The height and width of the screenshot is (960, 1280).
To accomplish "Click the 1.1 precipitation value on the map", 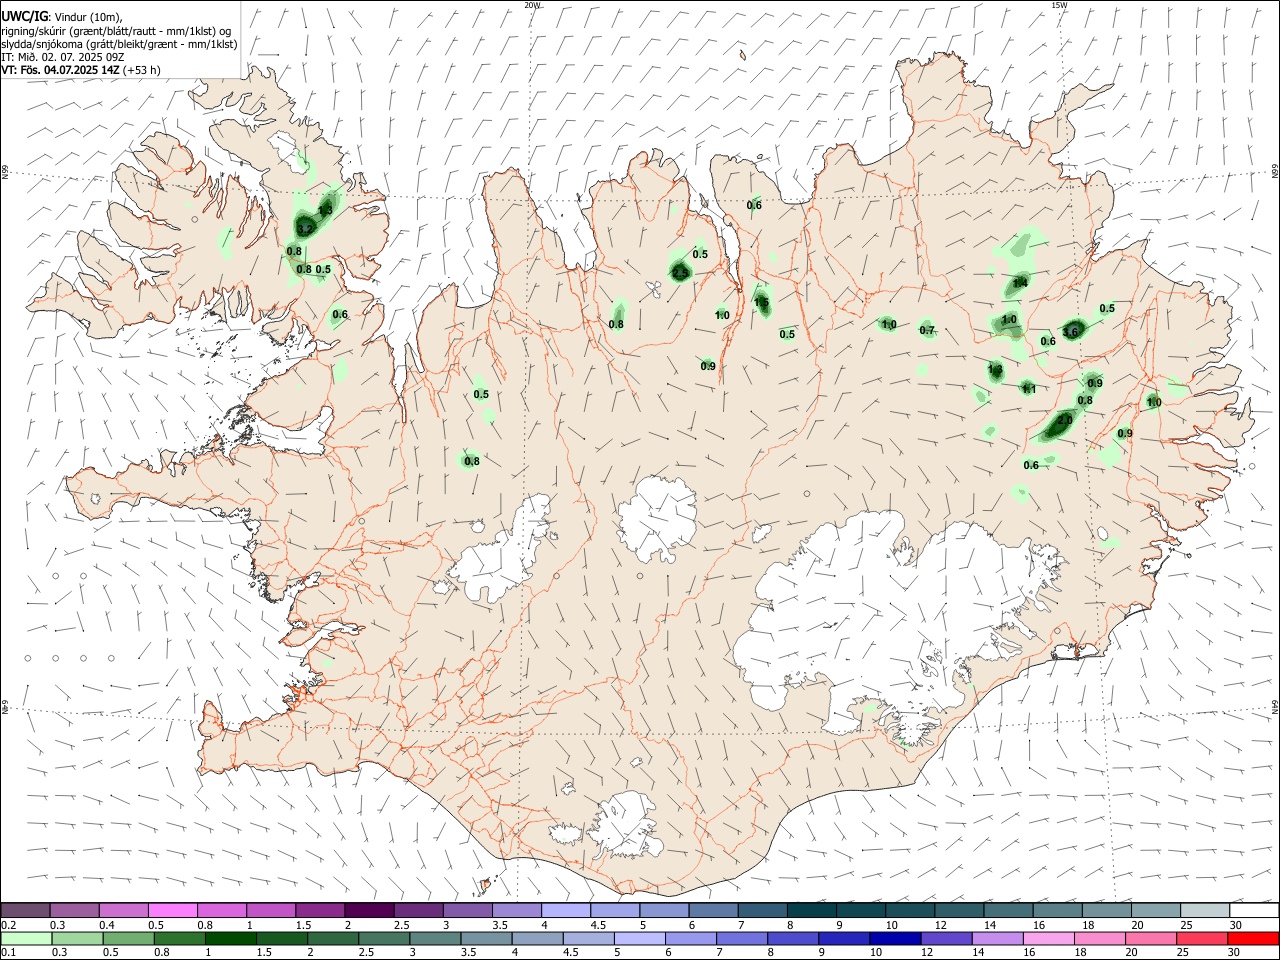I will [1029, 389].
